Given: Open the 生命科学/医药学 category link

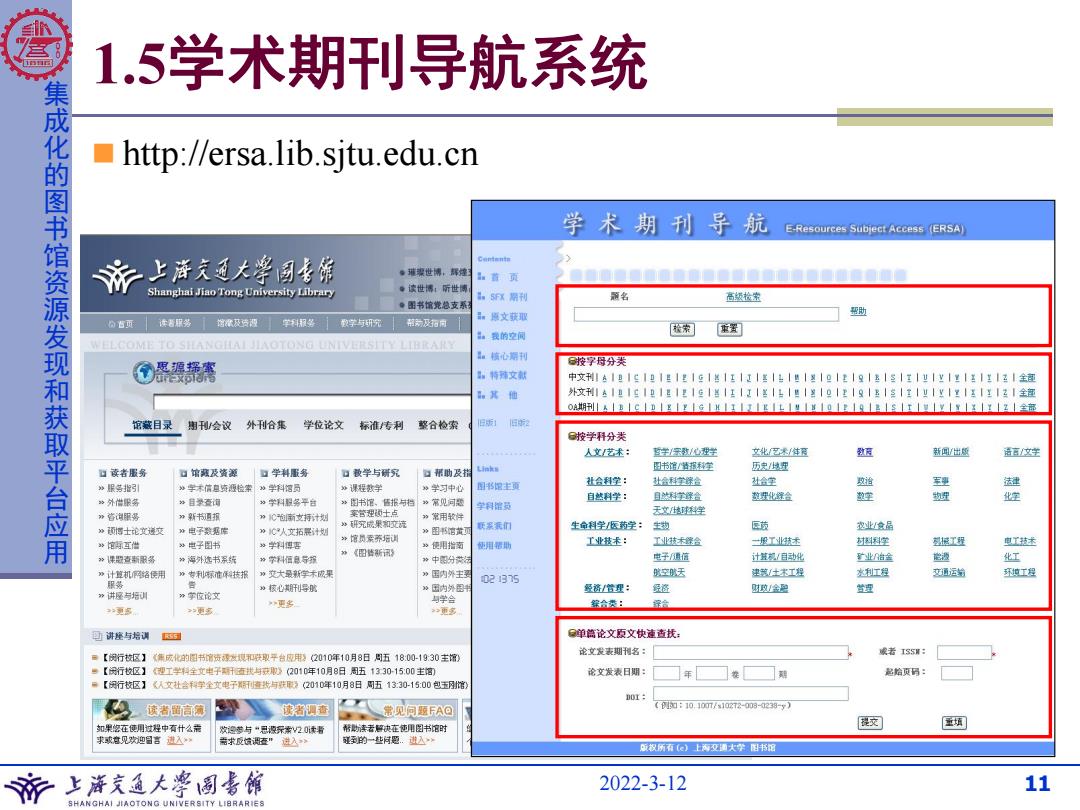Looking at the screenshot, I should 603,526.
